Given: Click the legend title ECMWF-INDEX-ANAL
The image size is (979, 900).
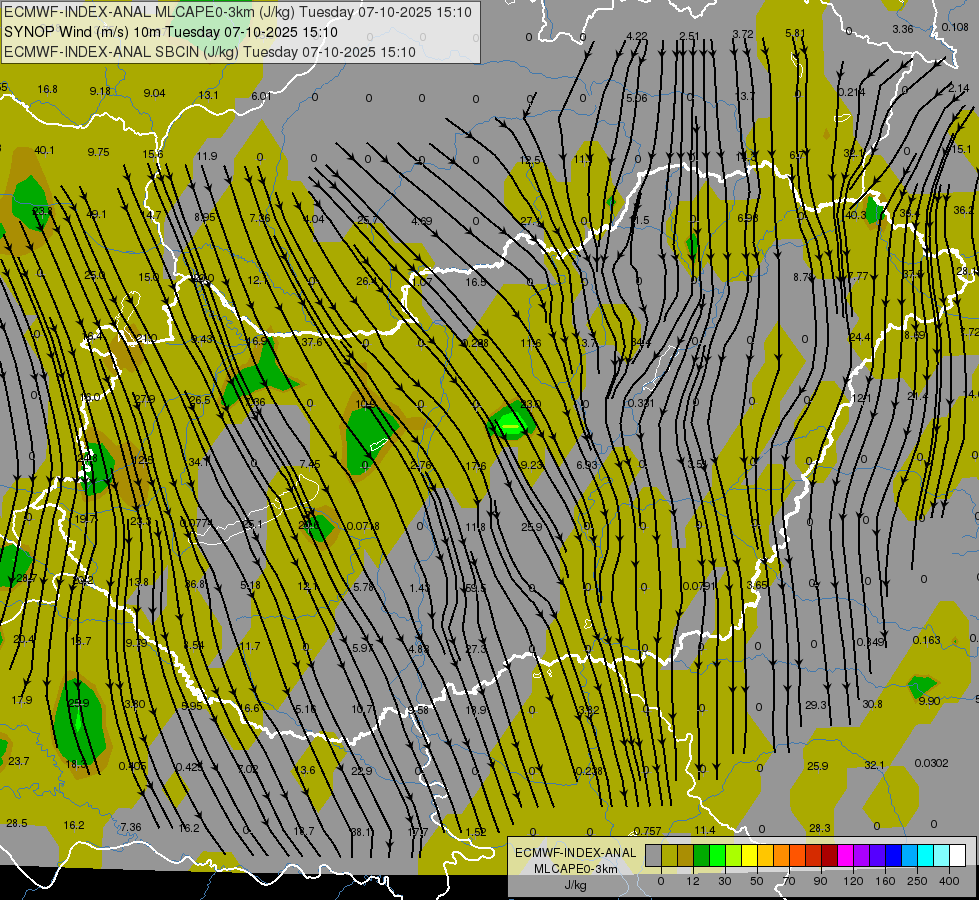Looking at the screenshot, I should point(575,852).
